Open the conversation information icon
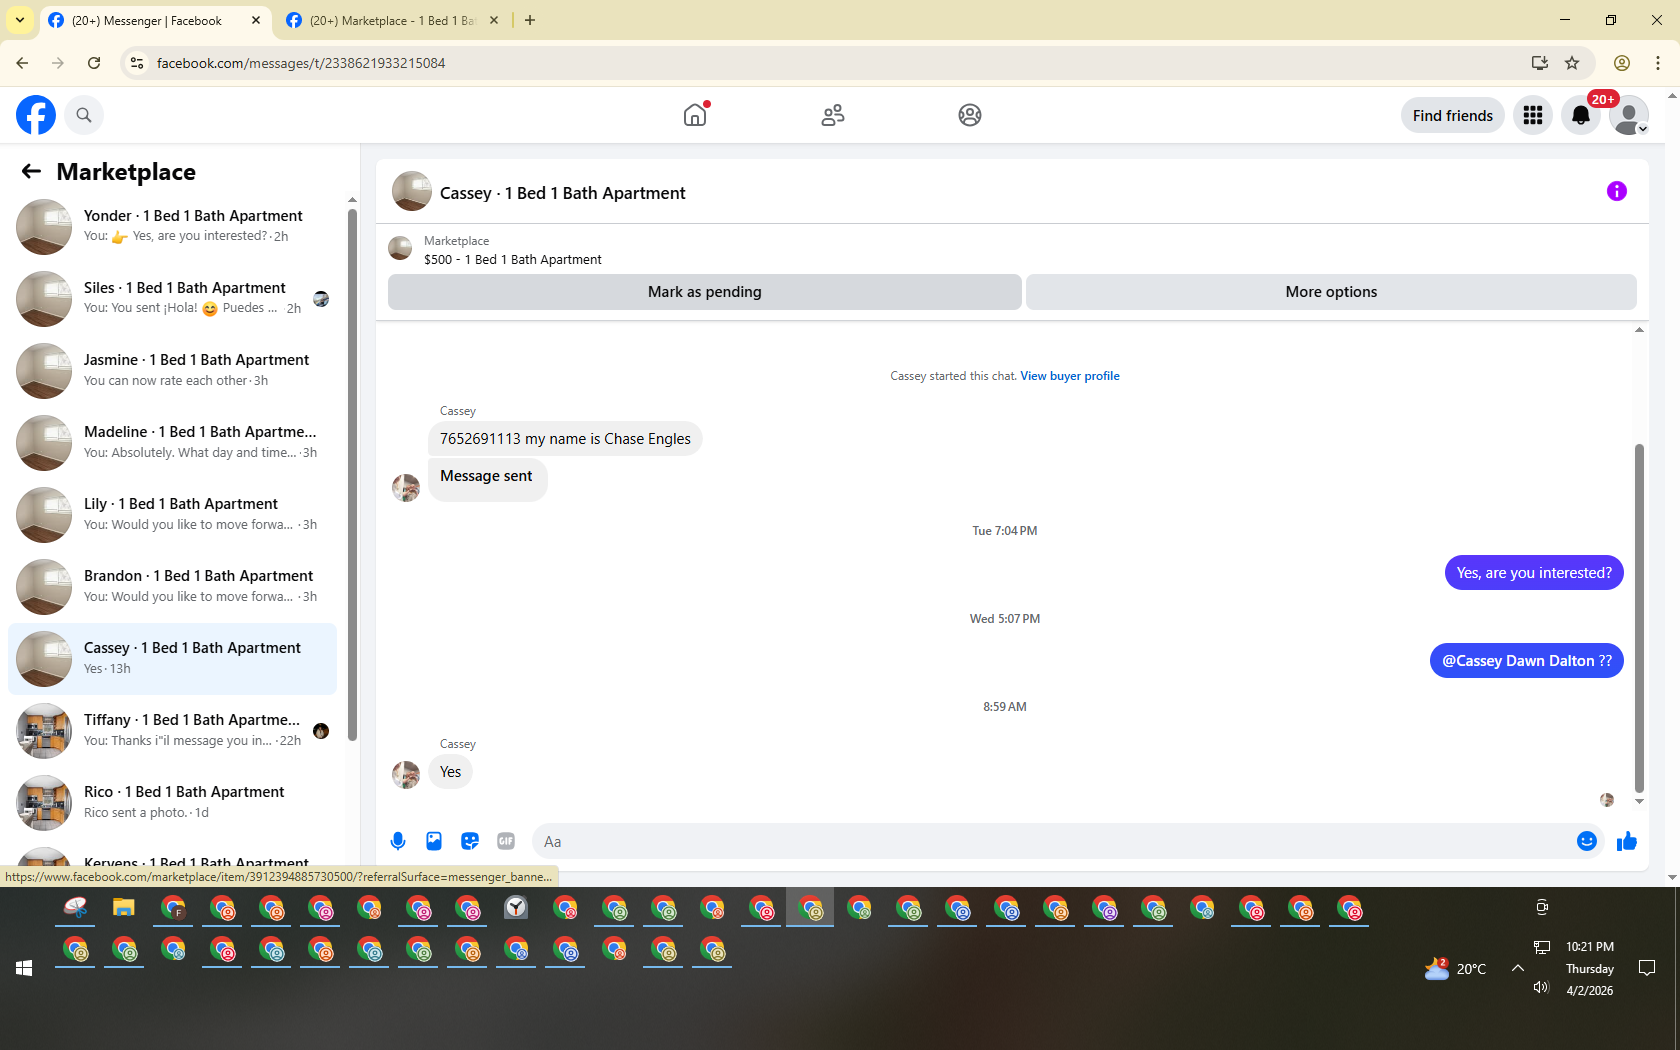The image size is (1680, 1050). (x=1617, y=191)
